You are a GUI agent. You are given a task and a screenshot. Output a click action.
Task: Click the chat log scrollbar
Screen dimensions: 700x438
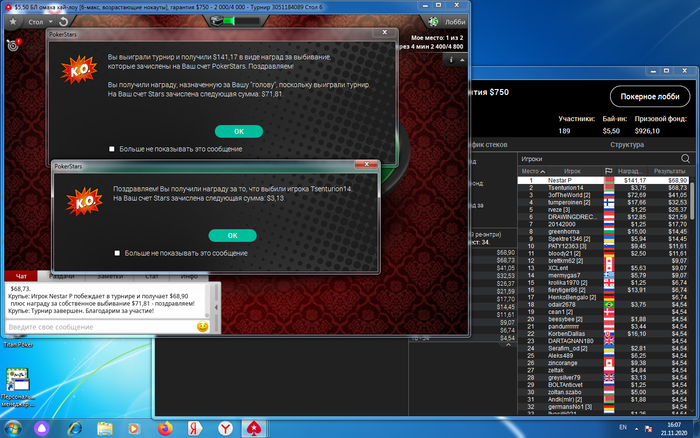[209, 300]
